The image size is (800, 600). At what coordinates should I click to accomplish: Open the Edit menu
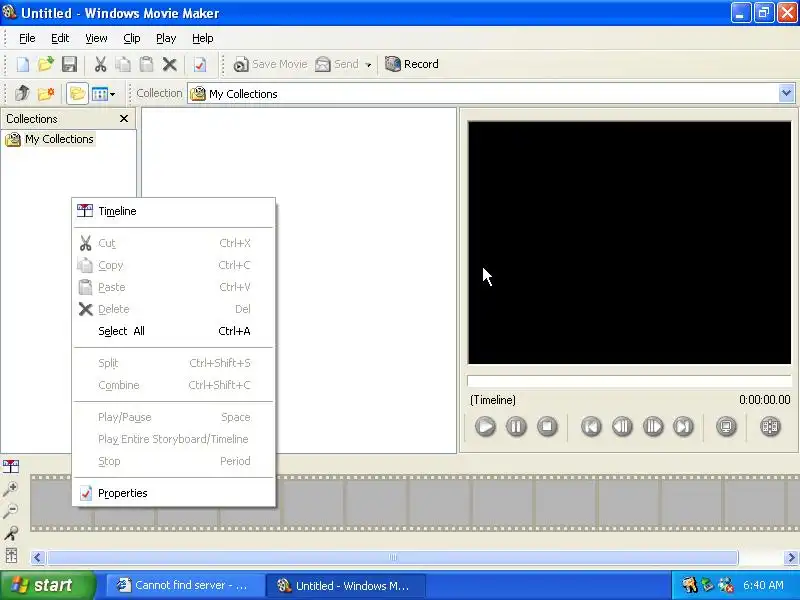coord(60,38)
